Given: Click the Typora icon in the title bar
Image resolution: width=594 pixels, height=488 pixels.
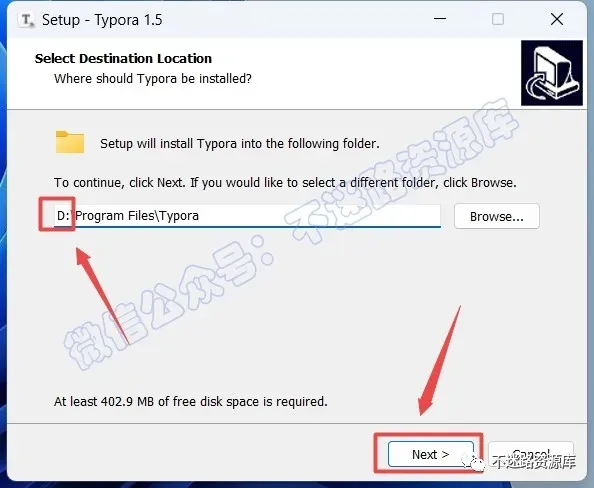Looking at the screenshot, I should (27, 20).
